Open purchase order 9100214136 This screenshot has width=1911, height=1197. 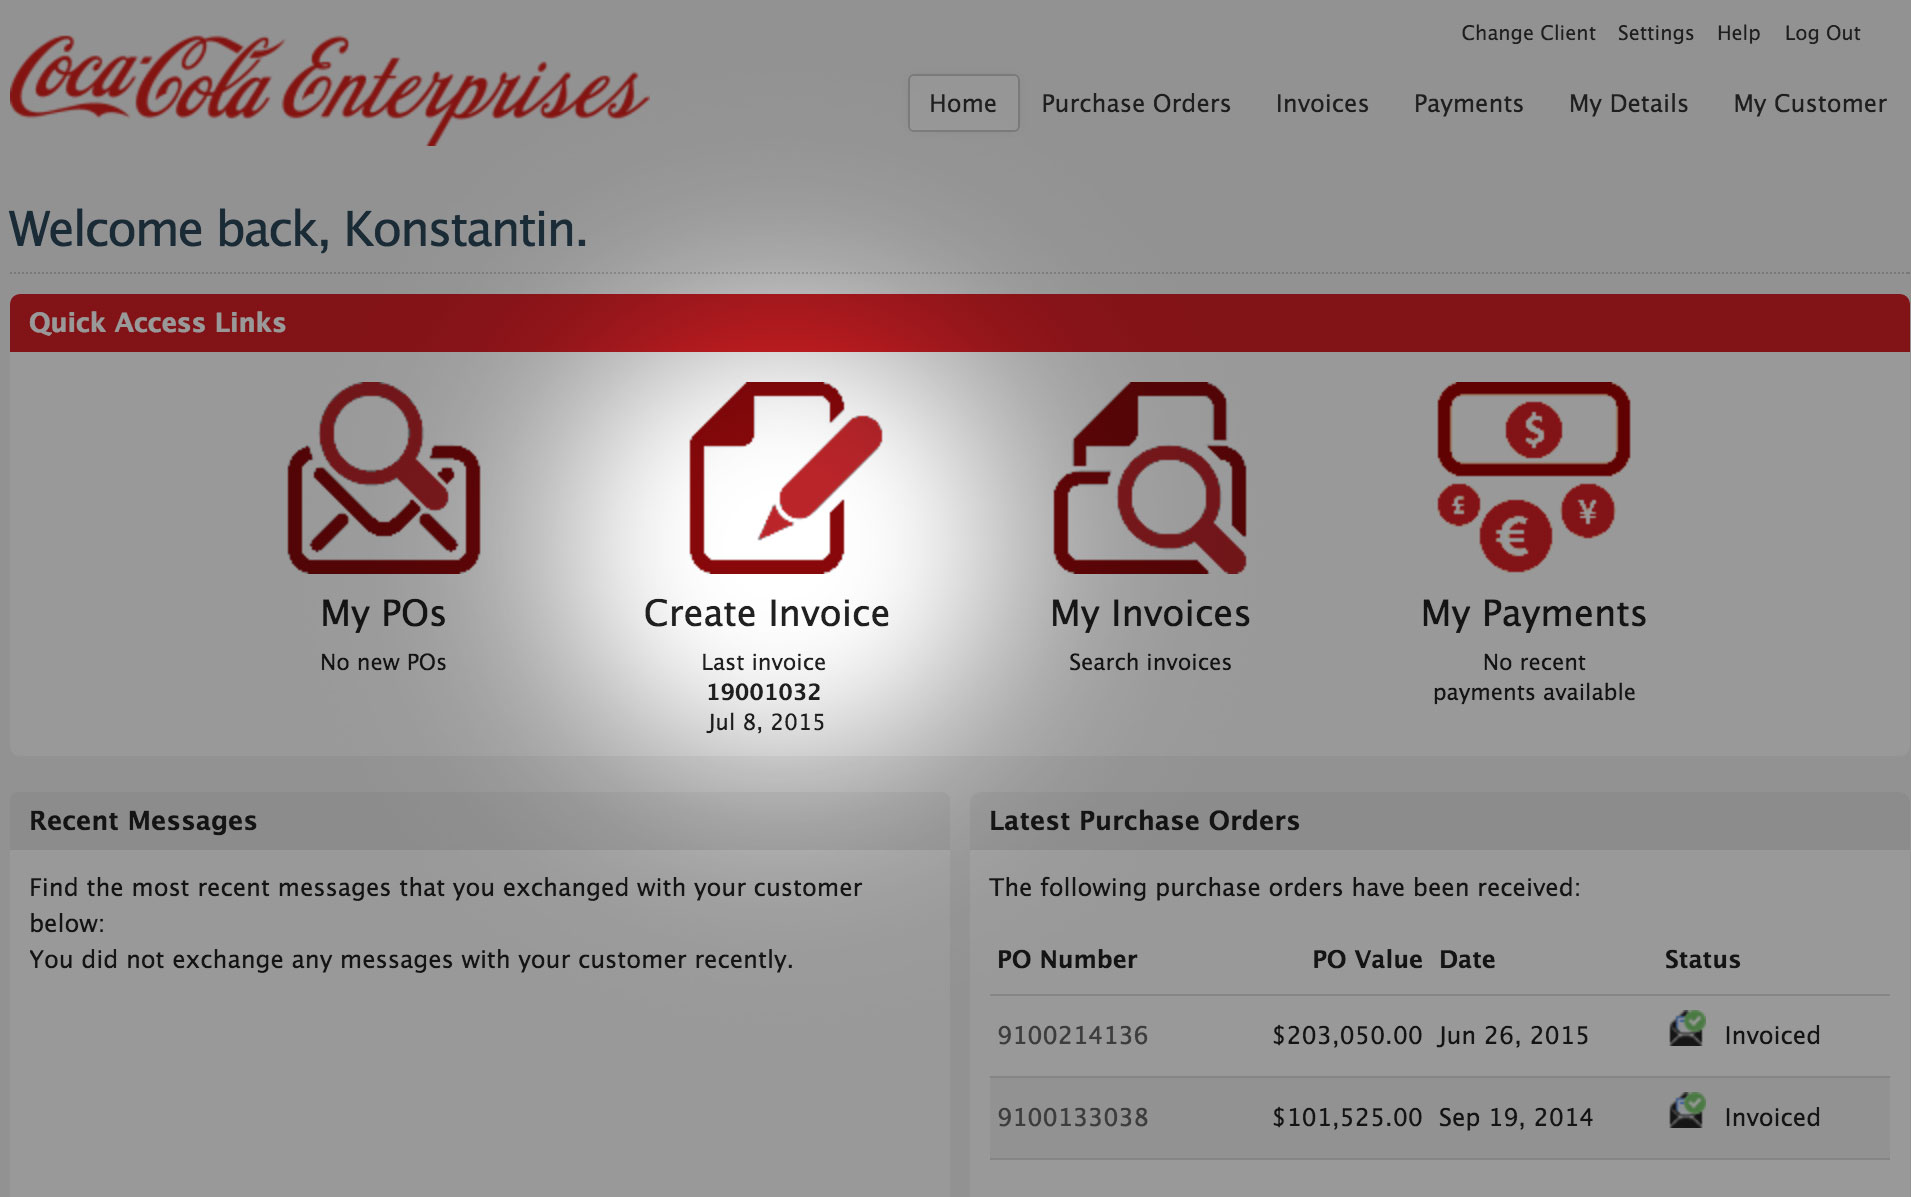(1073, 1035)
